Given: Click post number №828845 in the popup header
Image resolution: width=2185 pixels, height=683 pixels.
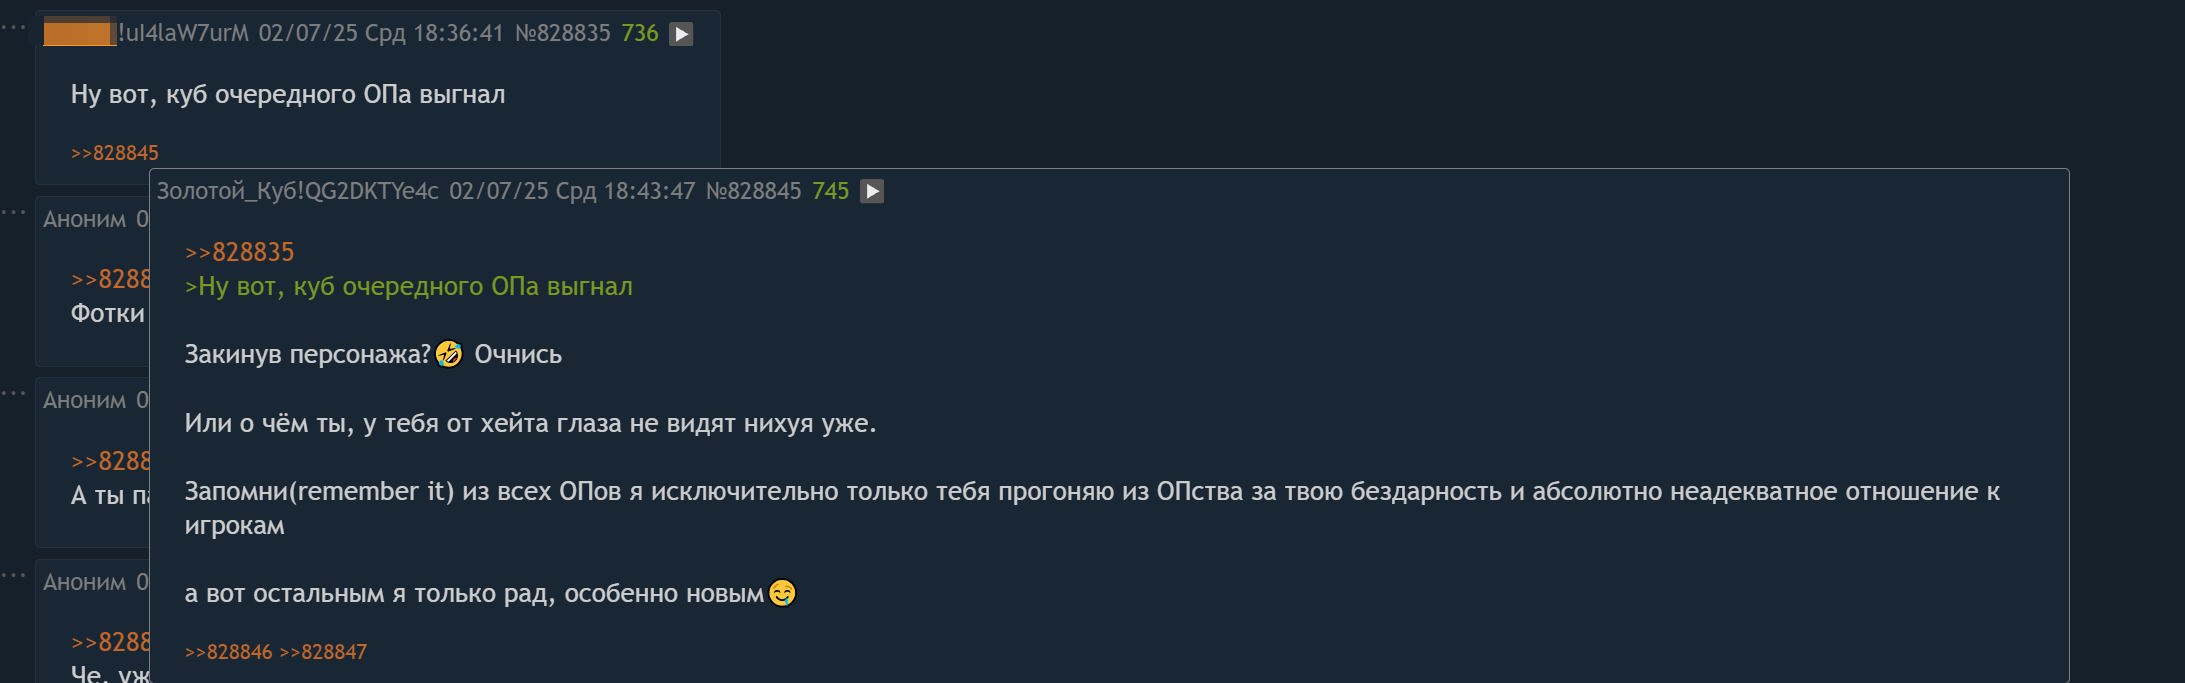Looking at the screenshot, I should click(753, 191).
